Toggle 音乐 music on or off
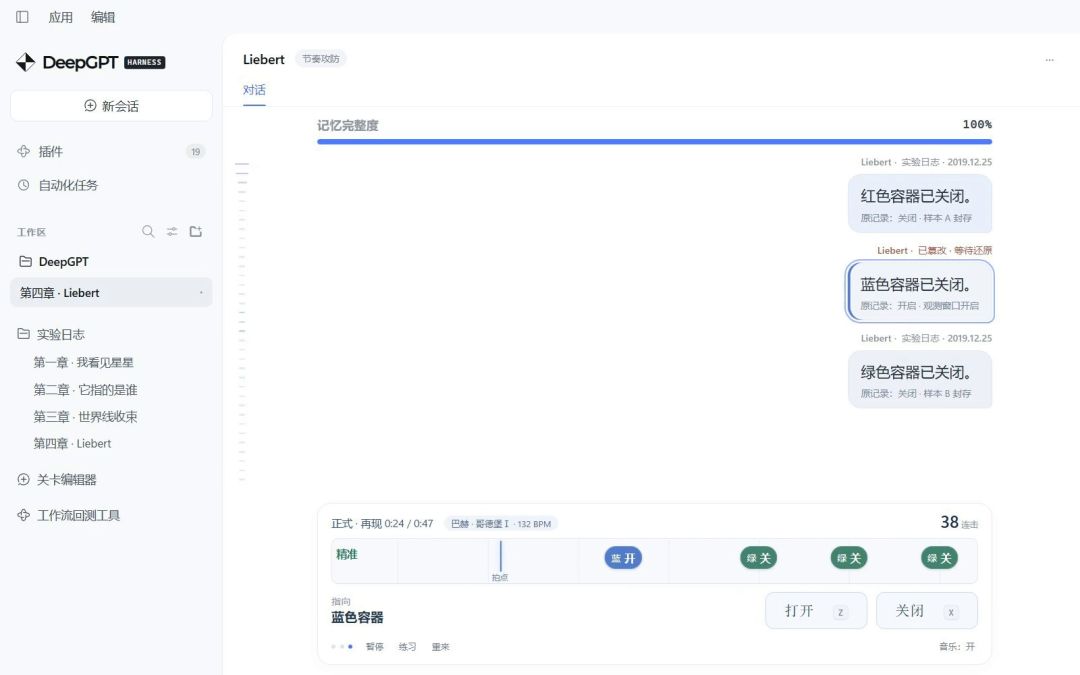Viewport: 1080px width, 675px height. pyautogui.click(x=957, y=647)
